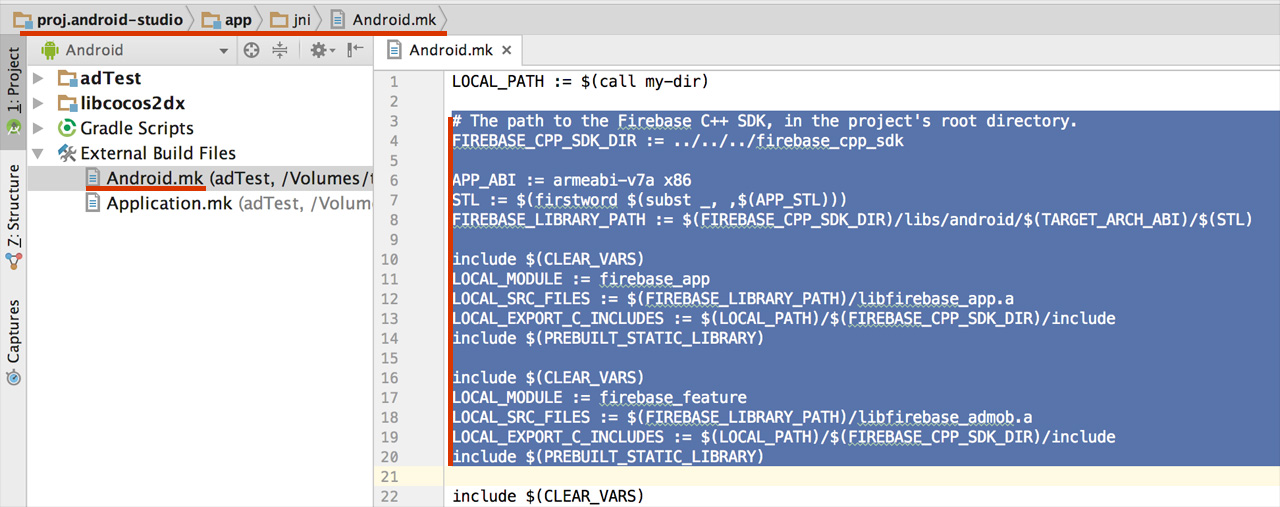Click the jni folder breadcrumb
Image resolution: width=1280 pixels, height=507 pixels.
tap(301, 19)
